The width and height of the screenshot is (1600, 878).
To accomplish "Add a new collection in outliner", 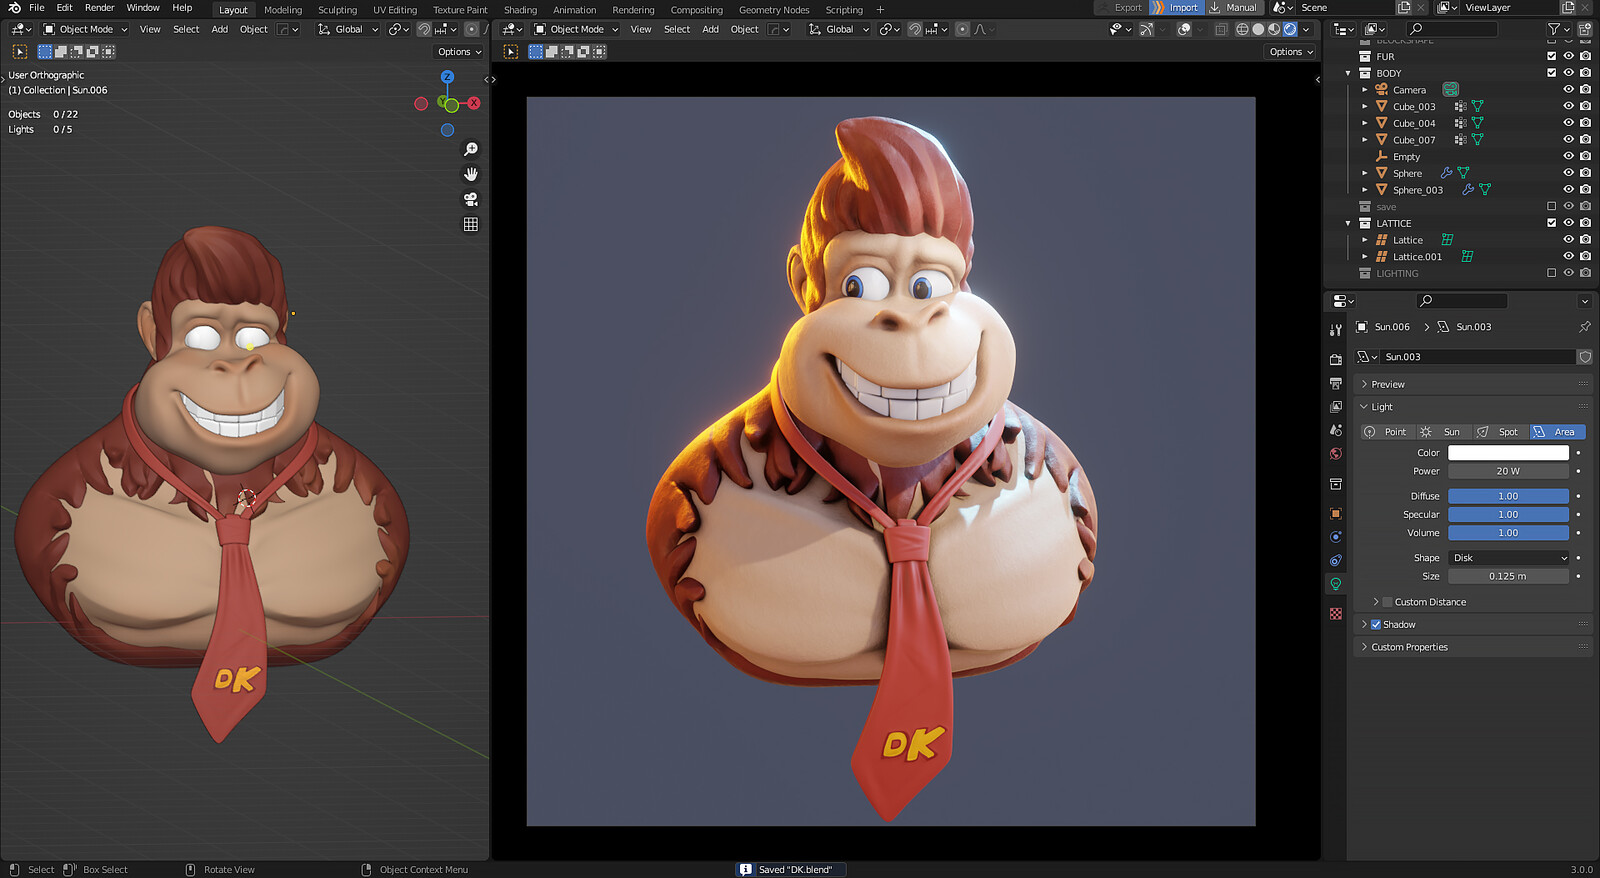I will (1584, 29).
